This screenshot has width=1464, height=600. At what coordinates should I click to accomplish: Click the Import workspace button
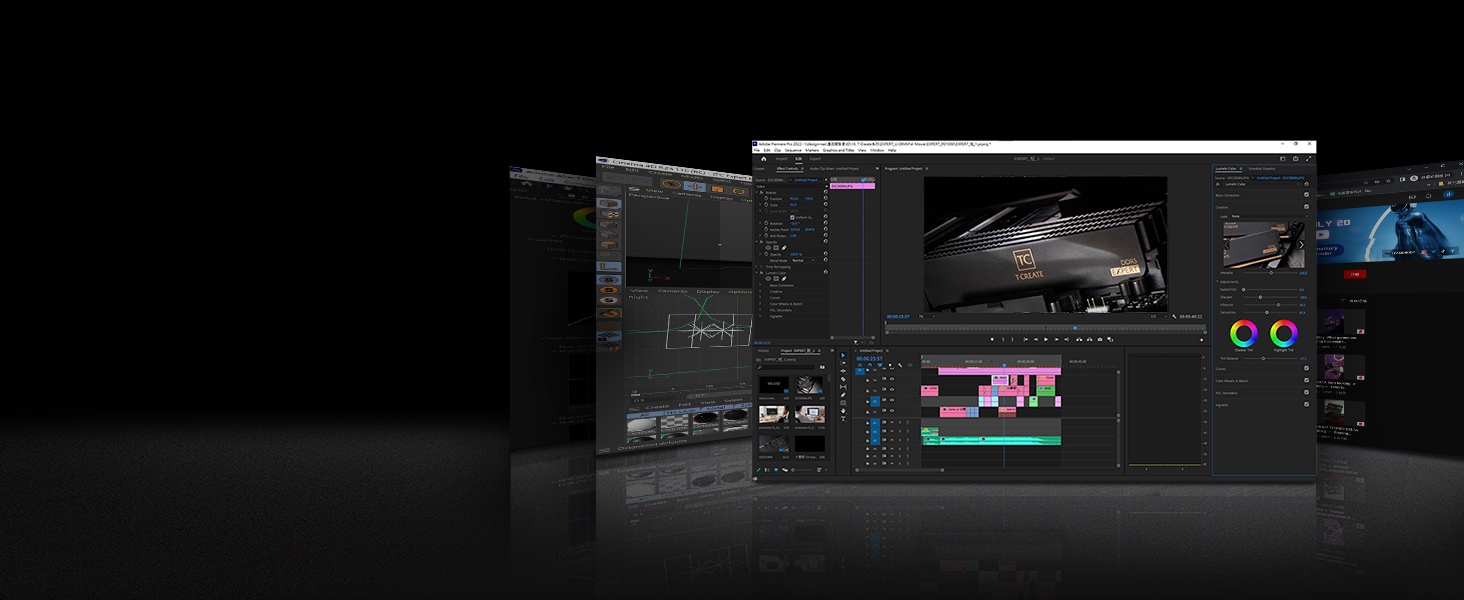[781, 158]
